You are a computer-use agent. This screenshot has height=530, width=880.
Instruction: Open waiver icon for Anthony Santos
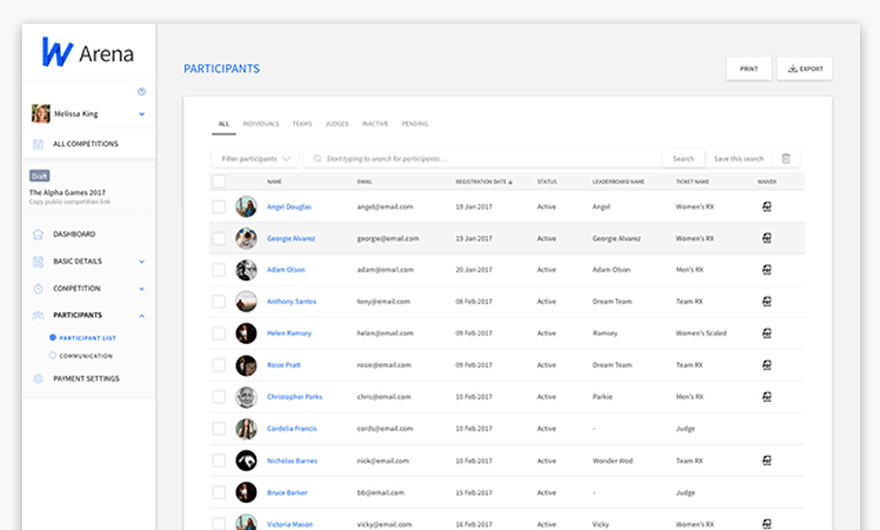coord(767,301)
